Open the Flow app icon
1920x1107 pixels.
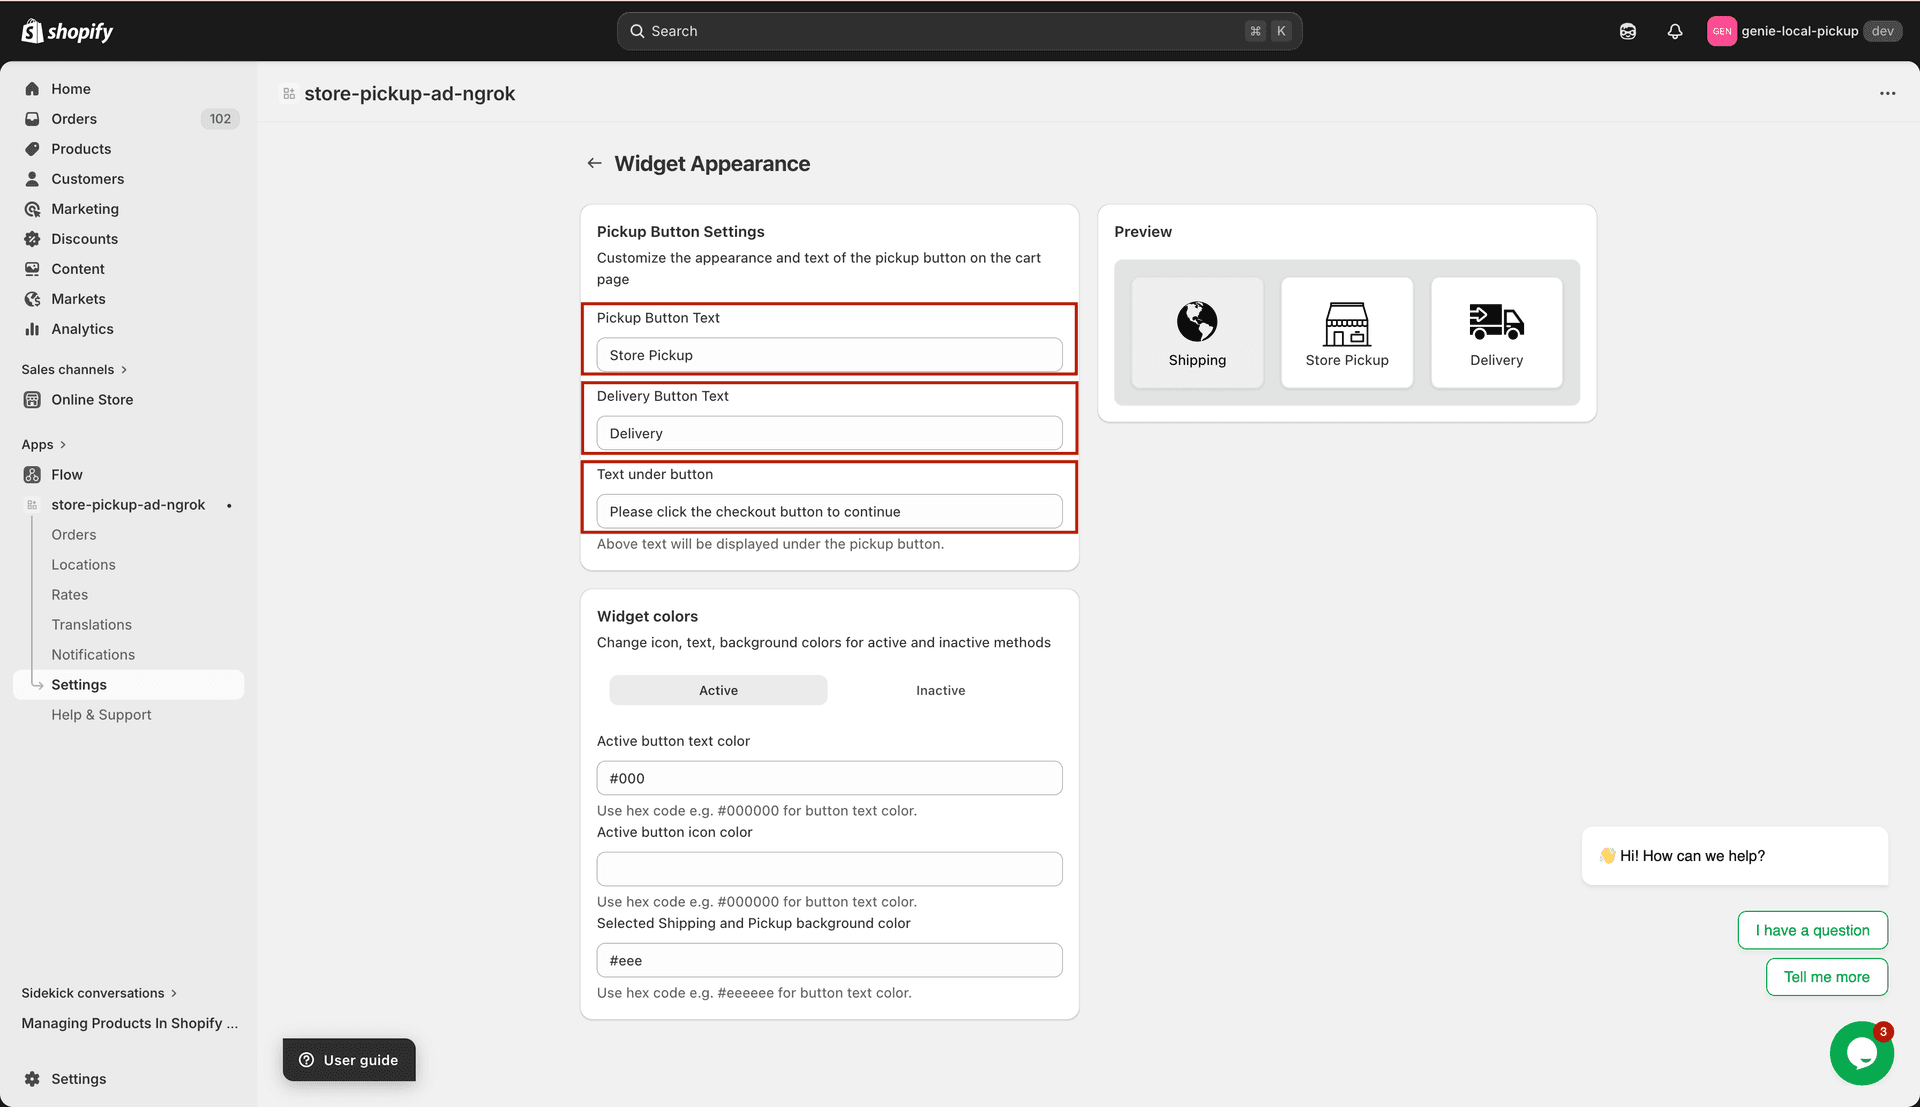tap(33, 474)
